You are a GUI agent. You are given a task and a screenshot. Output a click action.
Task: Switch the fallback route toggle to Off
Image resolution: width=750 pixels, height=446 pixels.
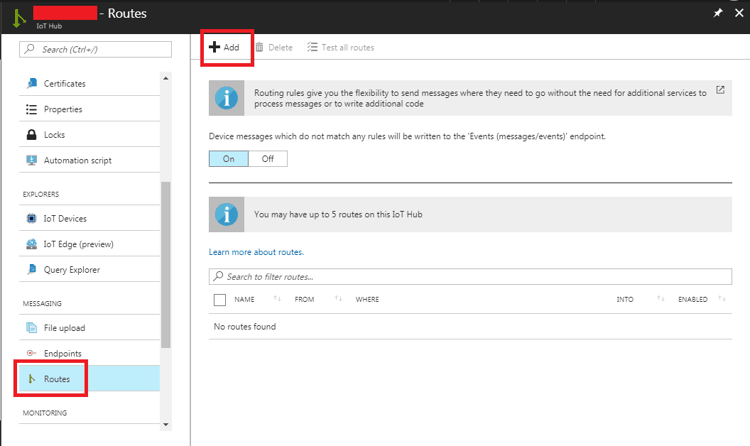[x=267, y=159]
